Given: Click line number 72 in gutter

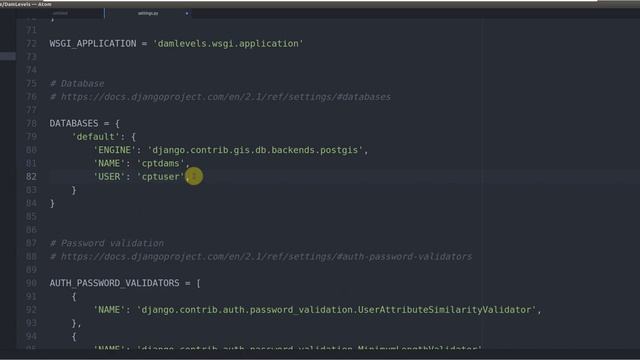Looking at the screenshot, I should coord(31,44).
